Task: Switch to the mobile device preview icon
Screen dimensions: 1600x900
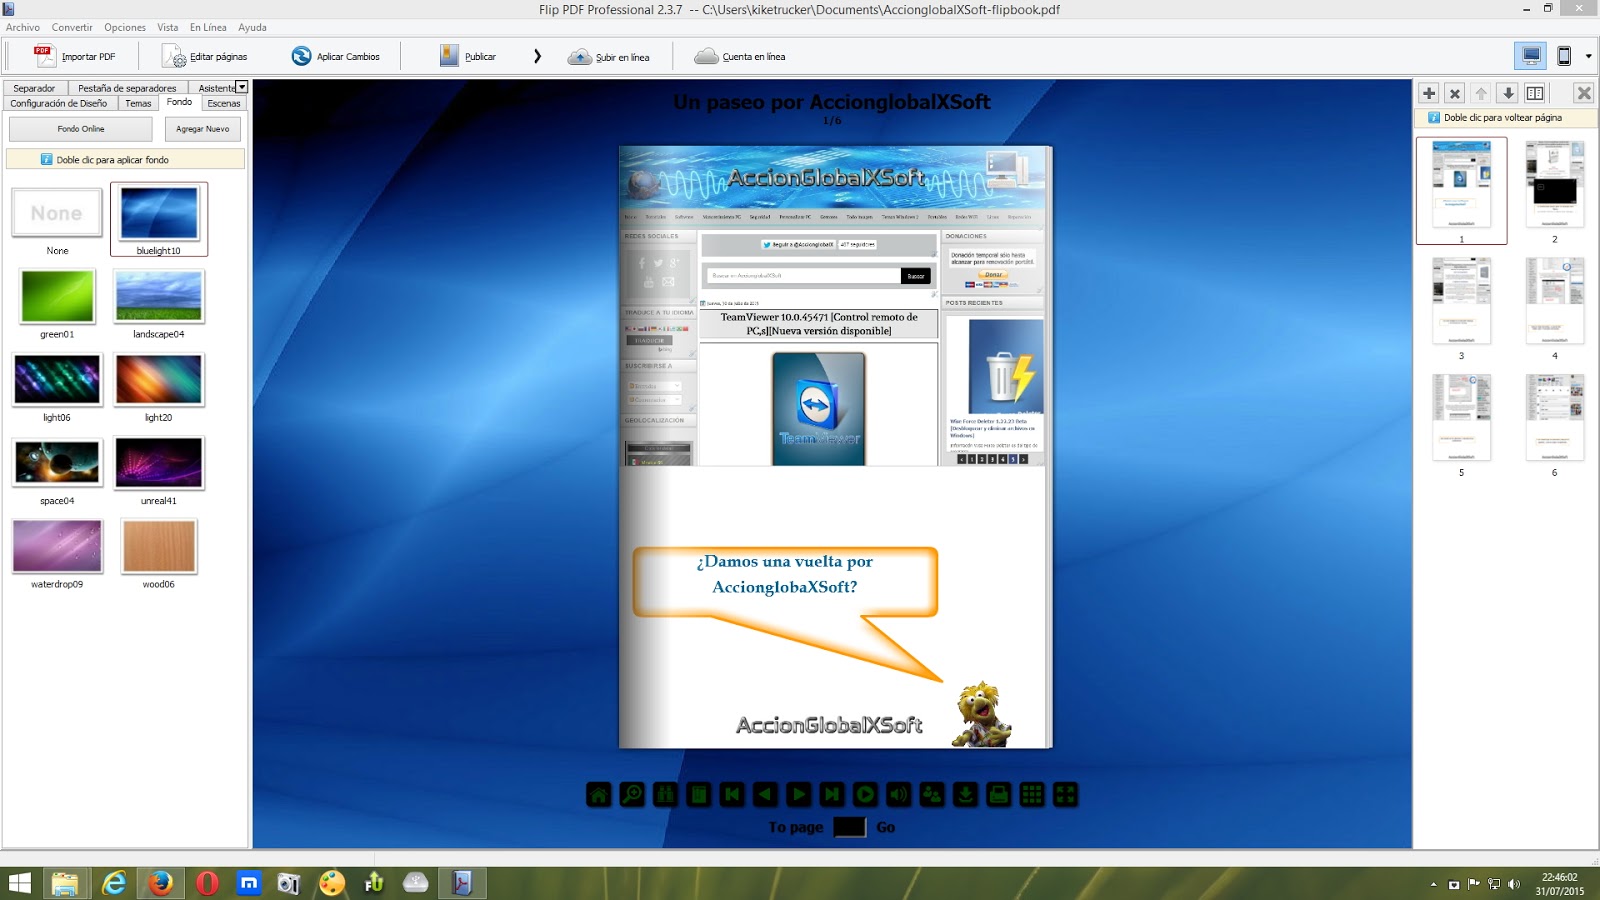Action: click(x=1564, y=56)
